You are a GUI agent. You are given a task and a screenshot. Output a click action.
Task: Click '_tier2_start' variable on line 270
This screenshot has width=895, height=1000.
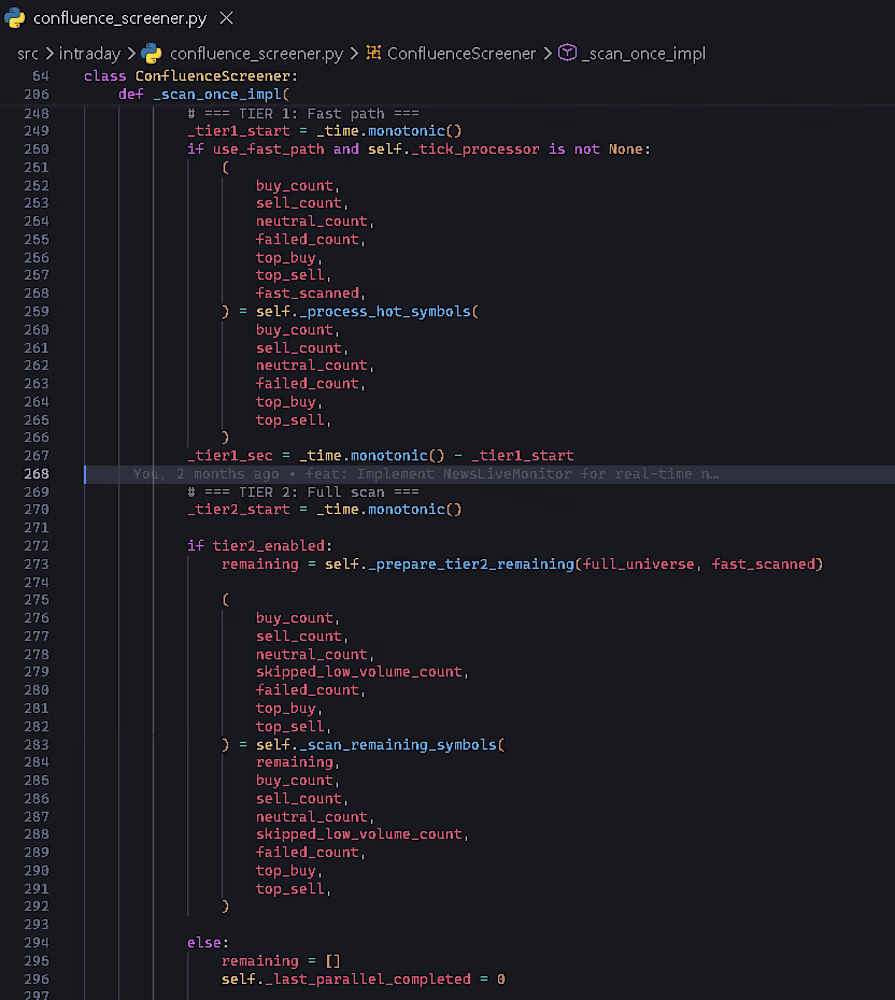[239, 510]
